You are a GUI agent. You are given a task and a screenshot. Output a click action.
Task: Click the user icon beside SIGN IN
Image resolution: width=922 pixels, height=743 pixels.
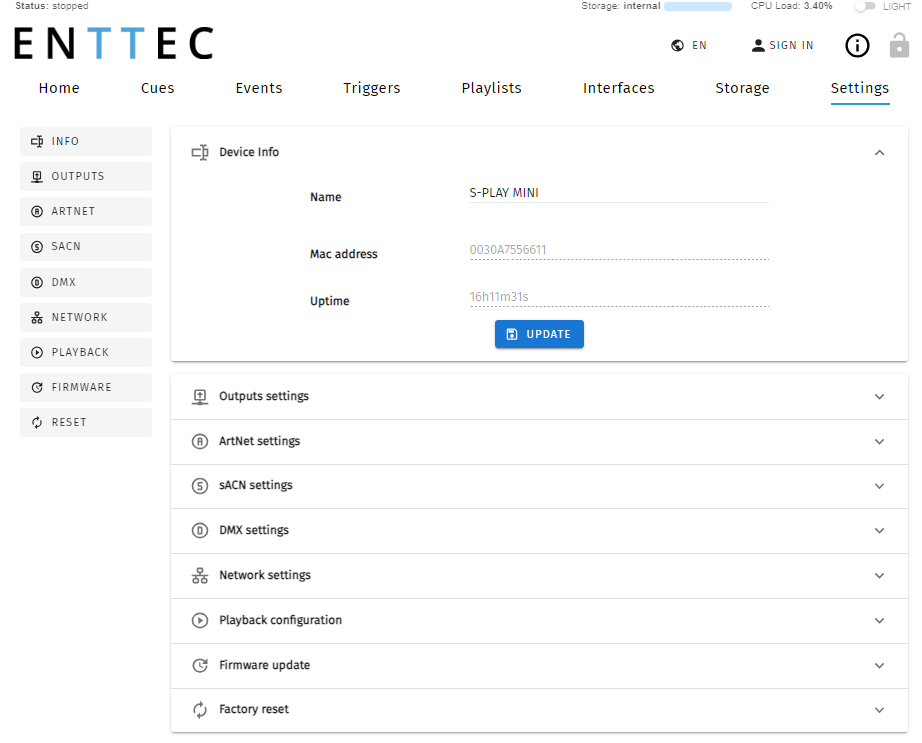coord(758,45)
